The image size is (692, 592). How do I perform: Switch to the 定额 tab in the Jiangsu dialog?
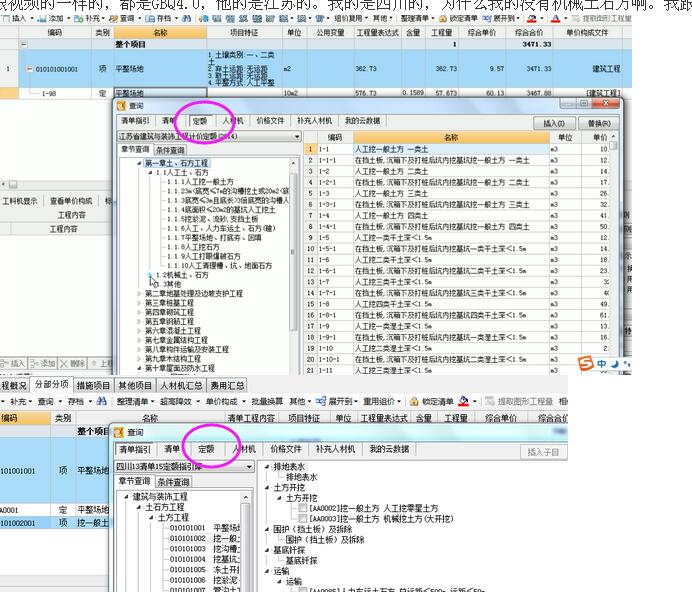200,121
